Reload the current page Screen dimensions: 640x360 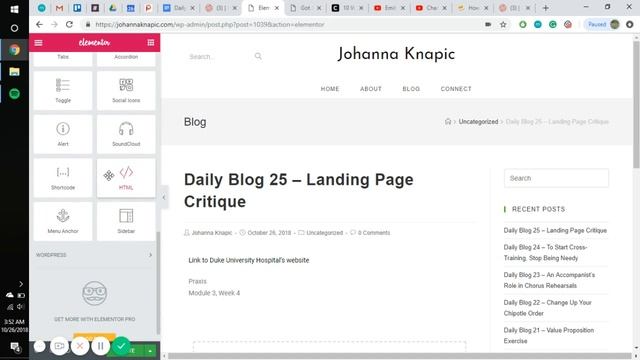pyautogui.click(x=69, y=24)
